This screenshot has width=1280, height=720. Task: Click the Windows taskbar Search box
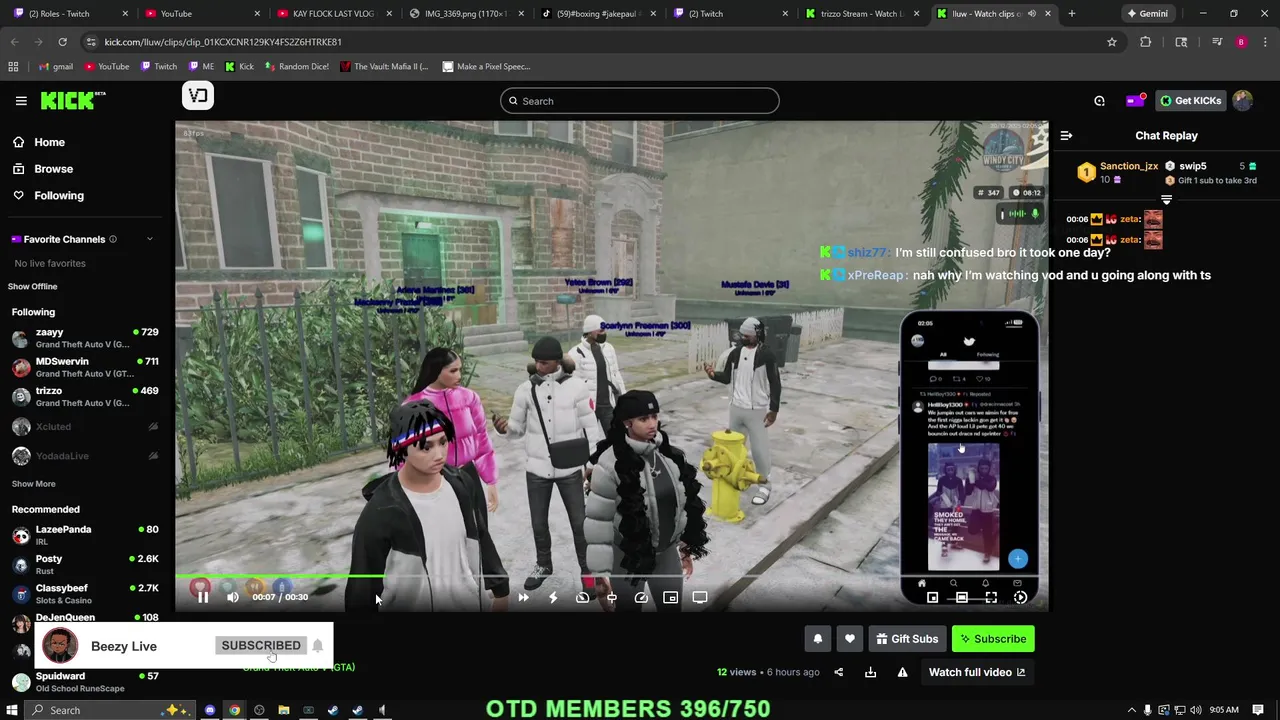[x=110, y=710]
